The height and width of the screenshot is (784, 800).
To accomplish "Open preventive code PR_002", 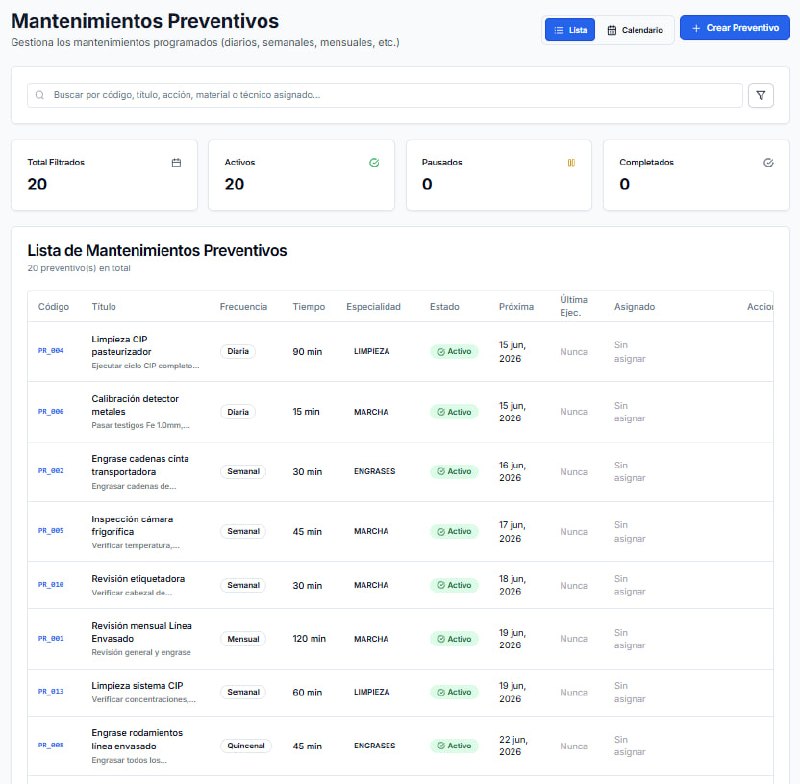I will 51,470.
